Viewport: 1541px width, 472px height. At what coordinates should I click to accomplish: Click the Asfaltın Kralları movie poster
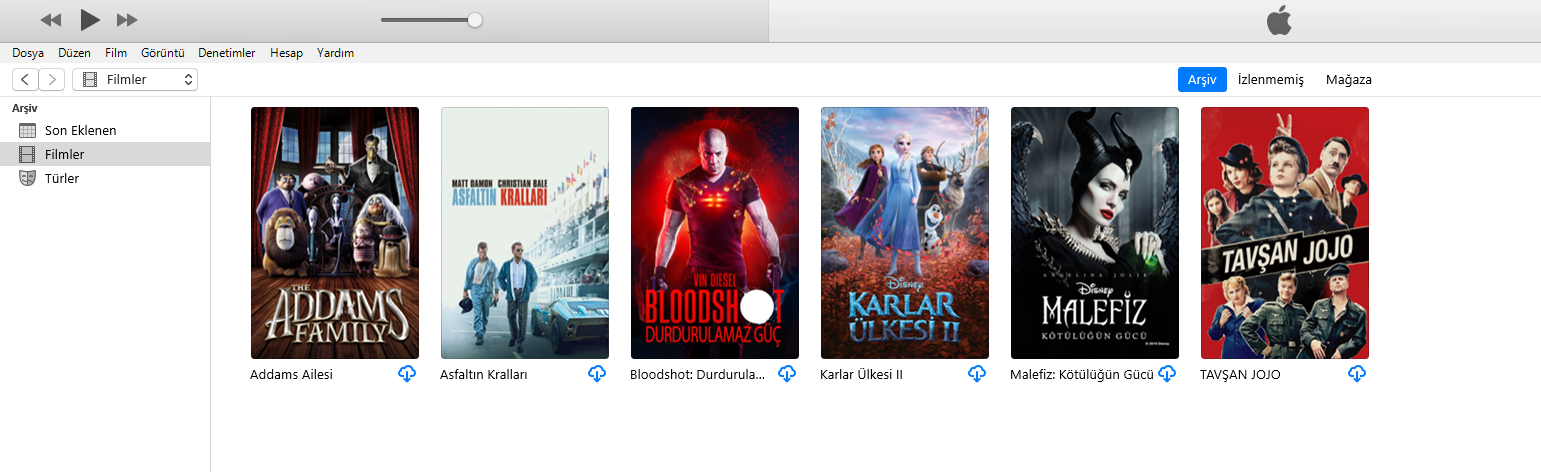coord(525,233)
